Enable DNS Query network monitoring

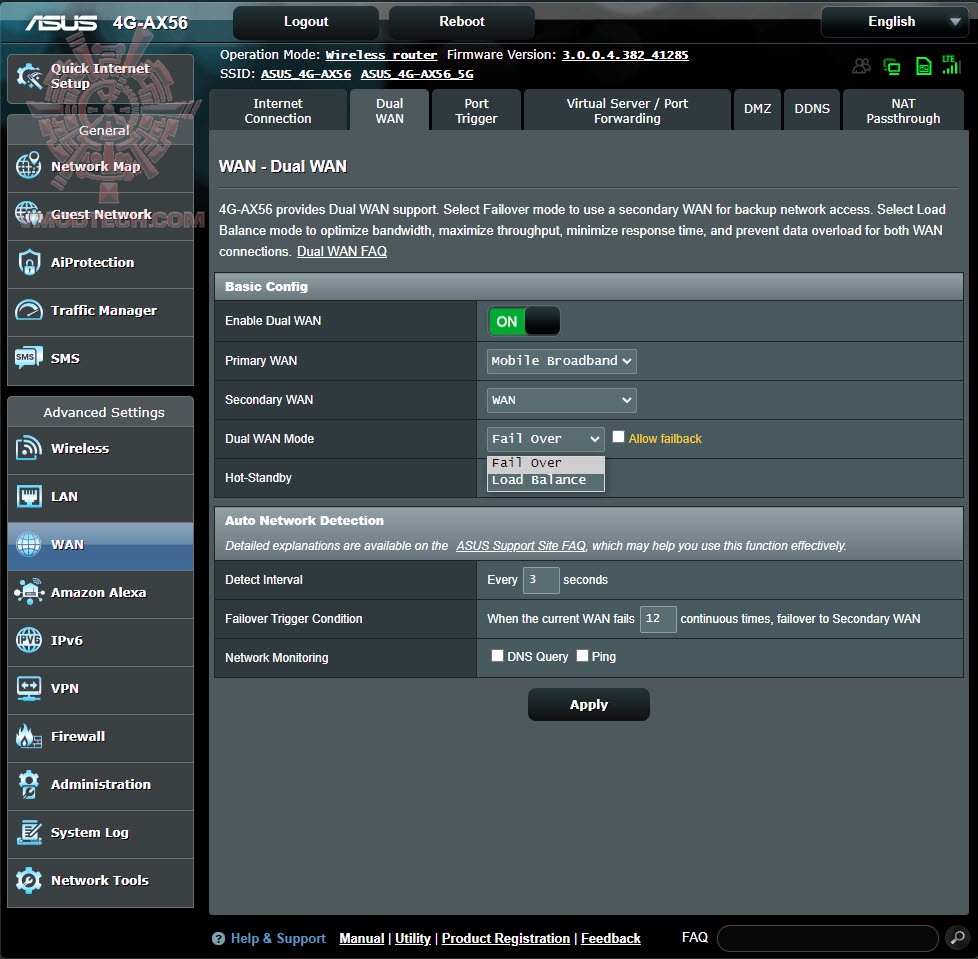pyautogui.click(x=497, y=655)
